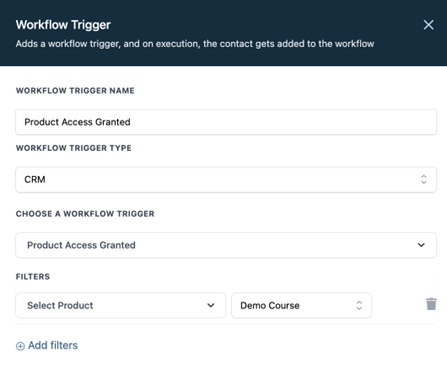Viewport: 447px width, 372px height.
Task: Open the trigger type field showing CRM
Action: [226, 180]
